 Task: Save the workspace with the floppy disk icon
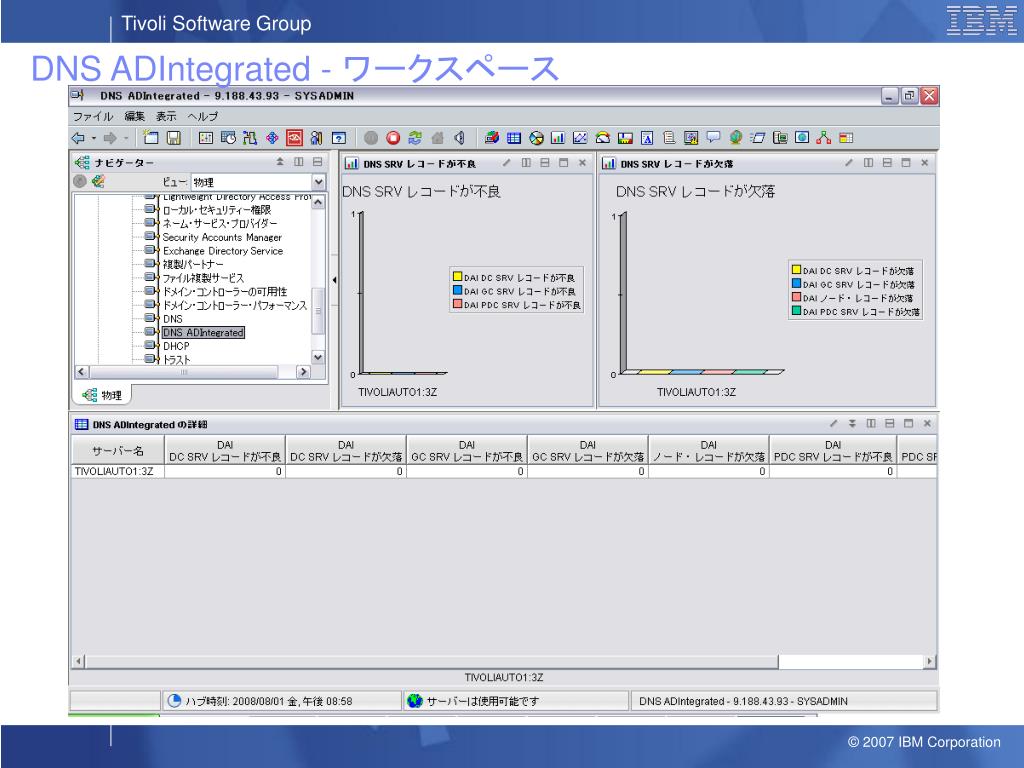click(x=173, y=137)
